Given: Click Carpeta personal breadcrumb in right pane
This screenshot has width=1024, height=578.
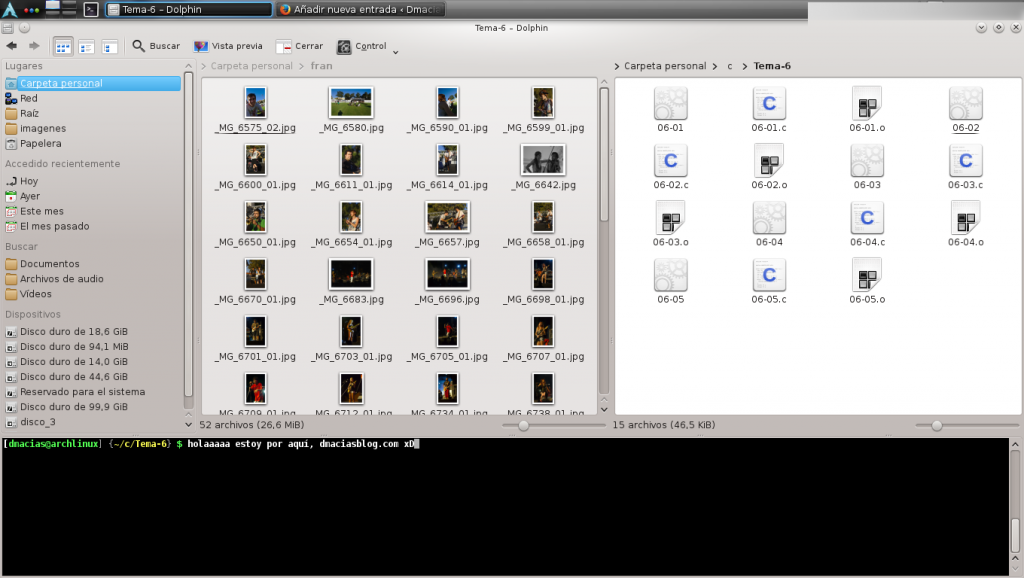Looking at the screenshot, I should (x=665, y=66).
